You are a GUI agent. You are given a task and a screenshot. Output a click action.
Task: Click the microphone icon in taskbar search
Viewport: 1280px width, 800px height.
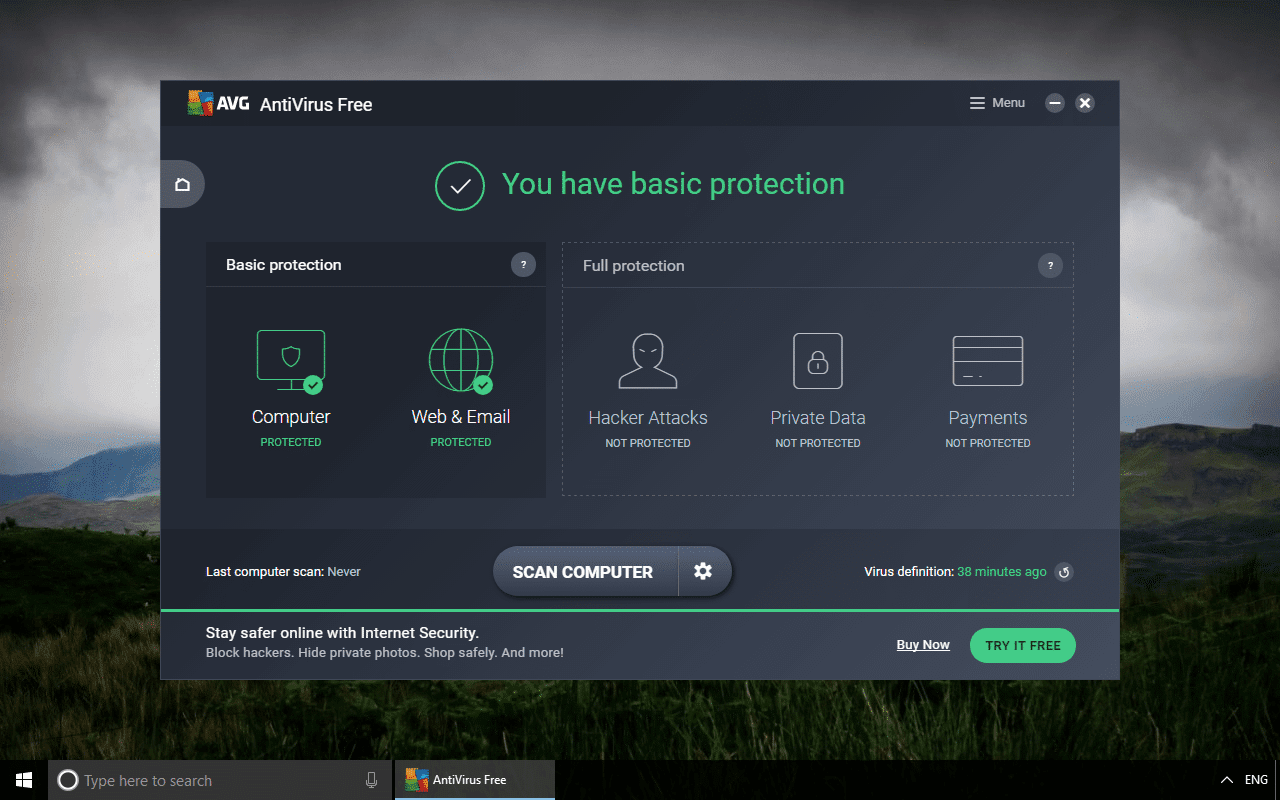pyautogui.click(x=372, y=780)
